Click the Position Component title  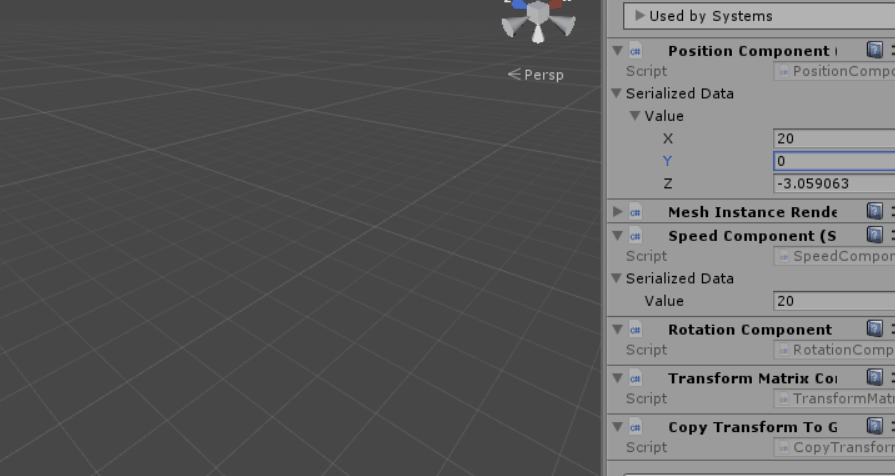(x=752, y=51)
